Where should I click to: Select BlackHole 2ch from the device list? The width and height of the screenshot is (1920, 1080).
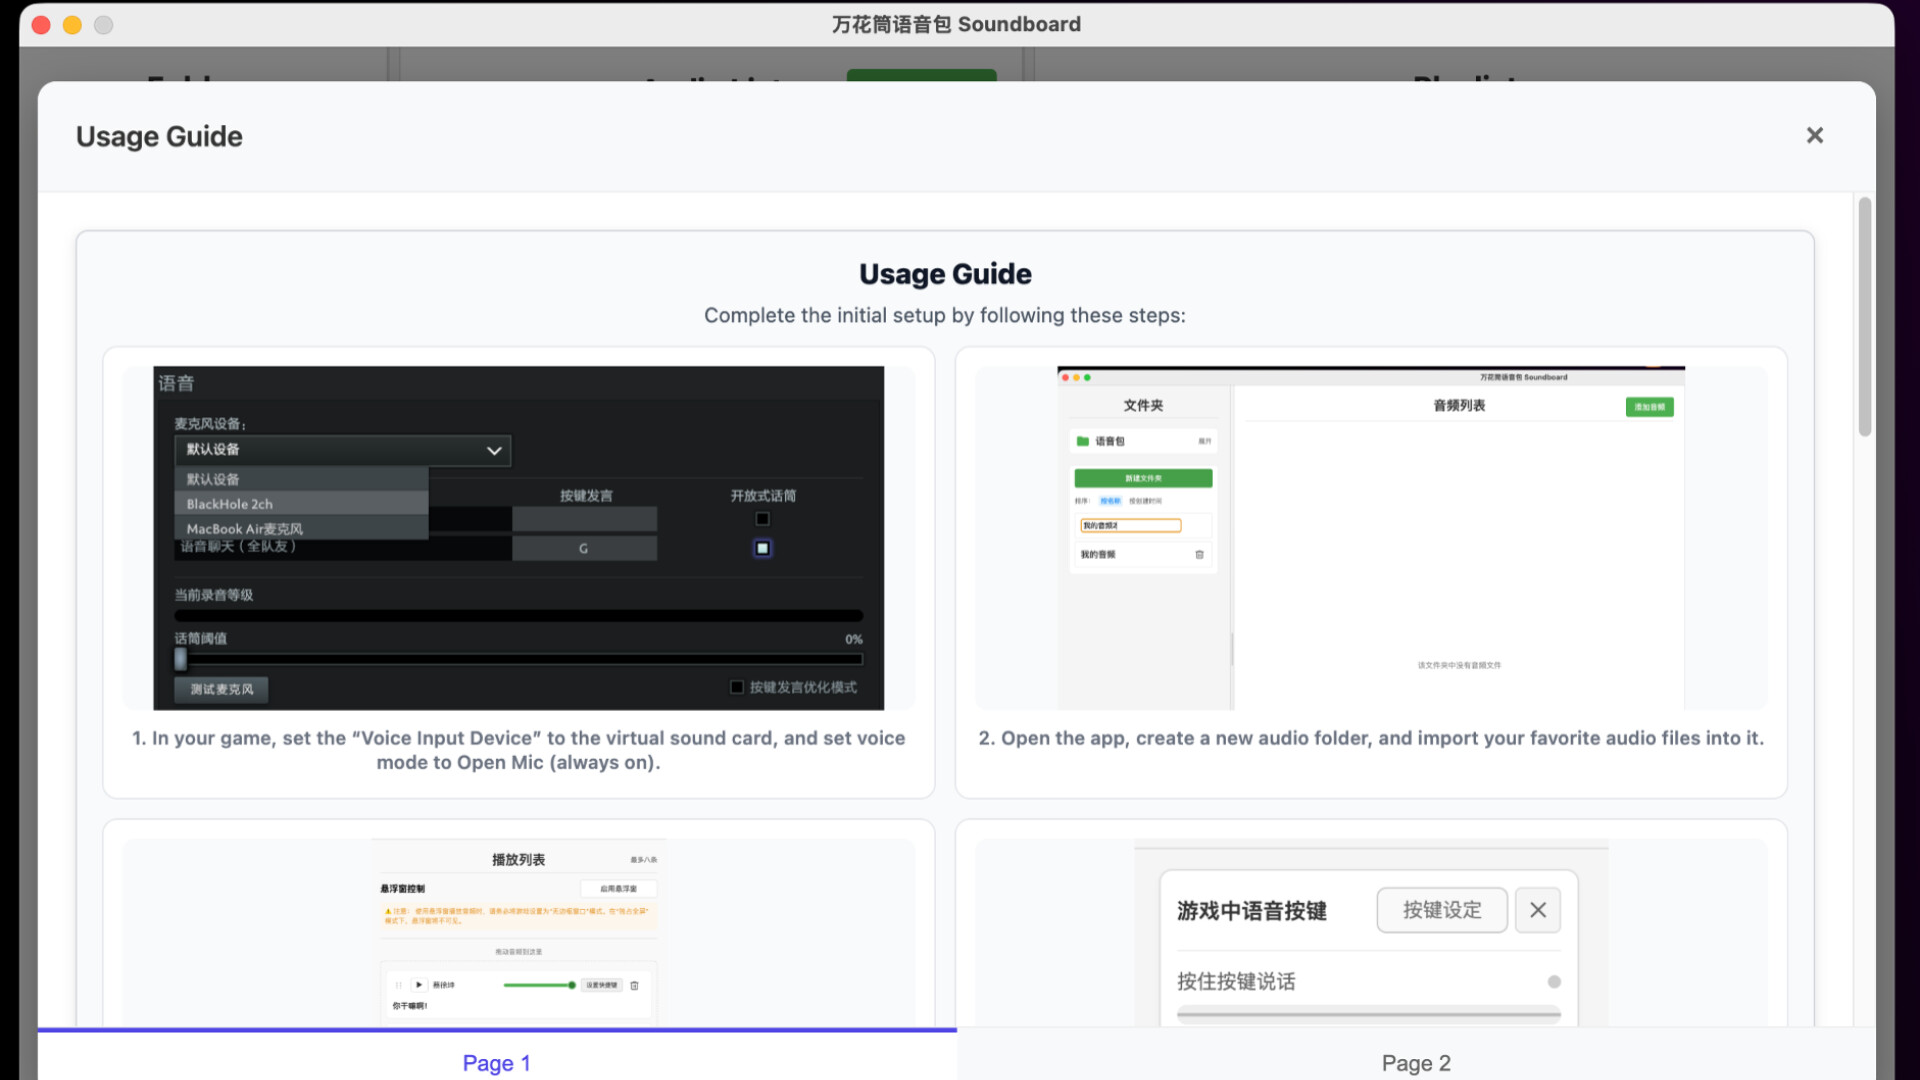tap(229, 504)
